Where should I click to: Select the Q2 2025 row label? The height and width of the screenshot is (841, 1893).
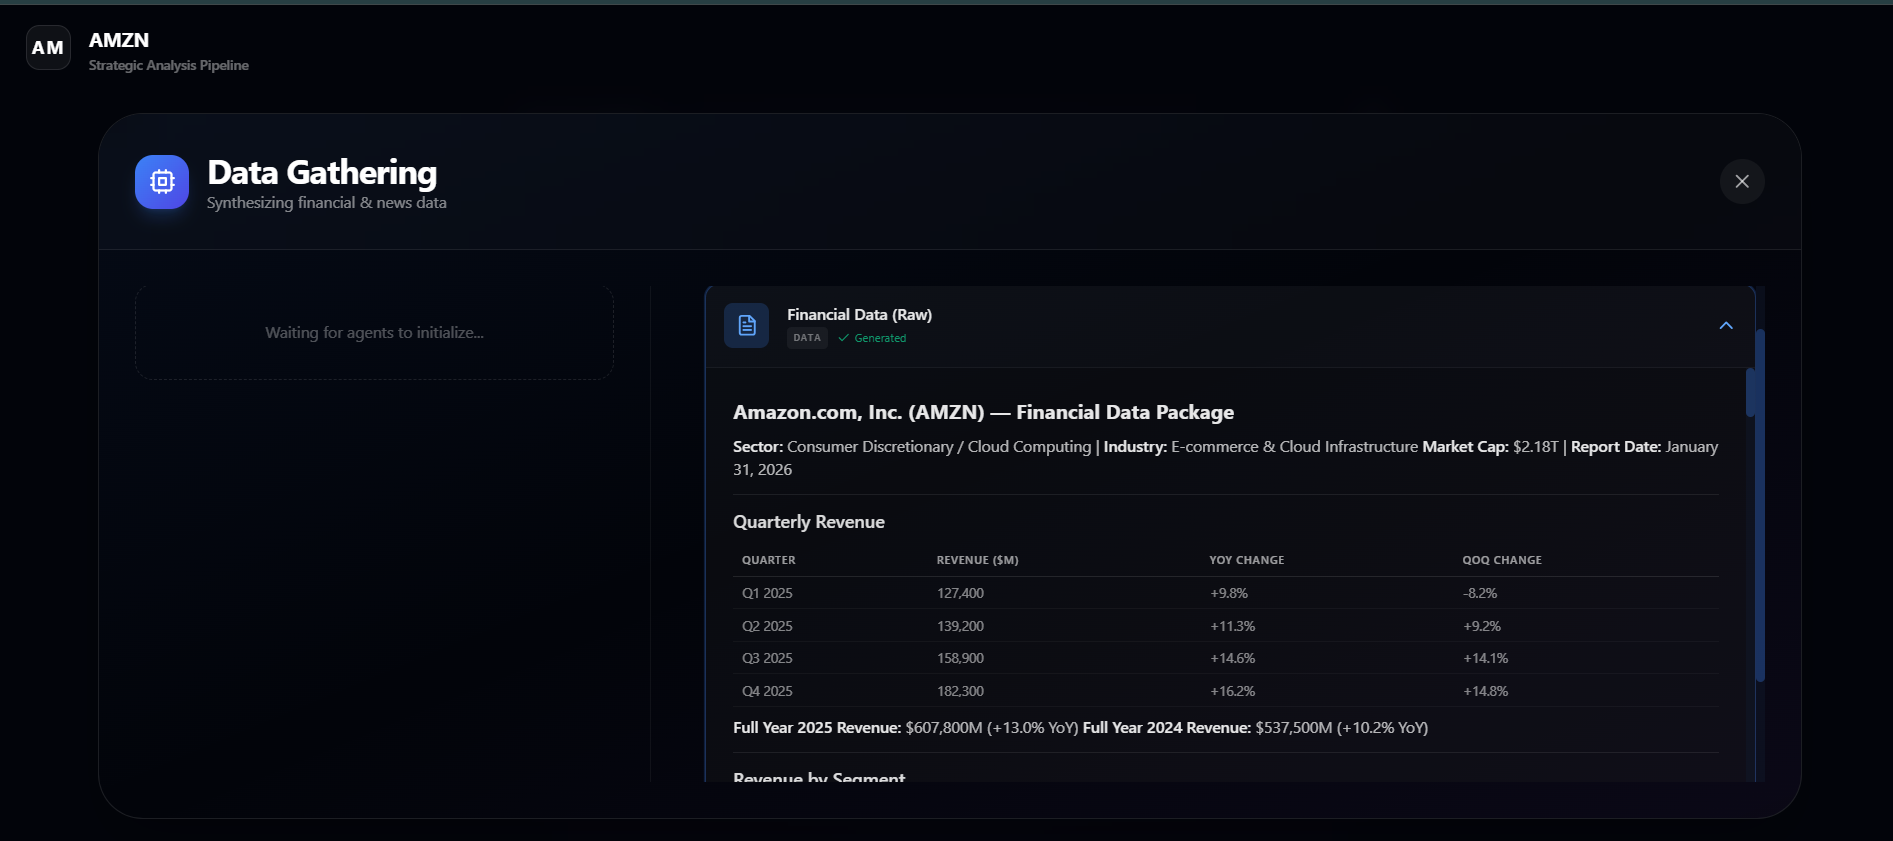coord(767,626)
